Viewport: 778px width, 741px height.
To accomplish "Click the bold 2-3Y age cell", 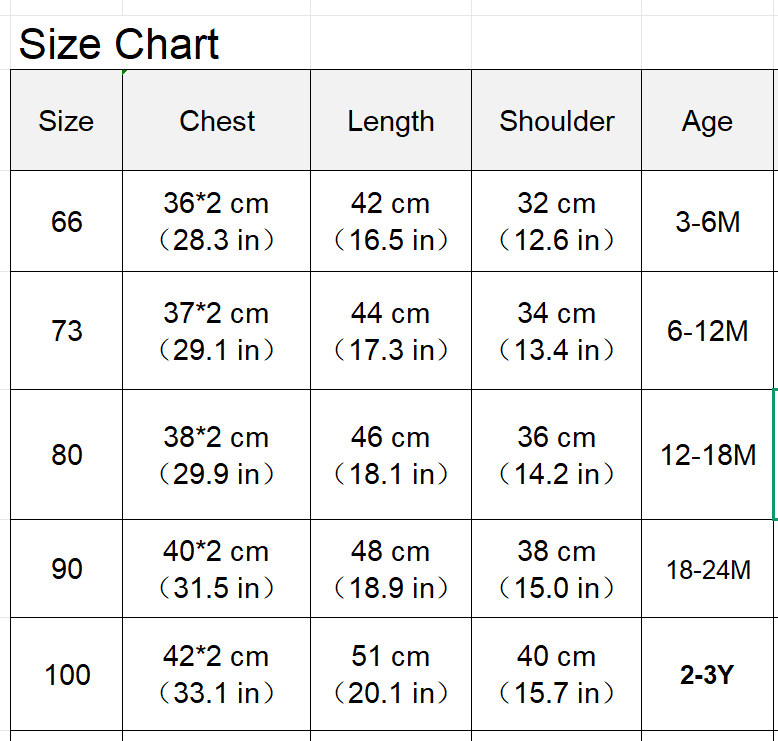I will pyautogui.click(x=708, y=674).
